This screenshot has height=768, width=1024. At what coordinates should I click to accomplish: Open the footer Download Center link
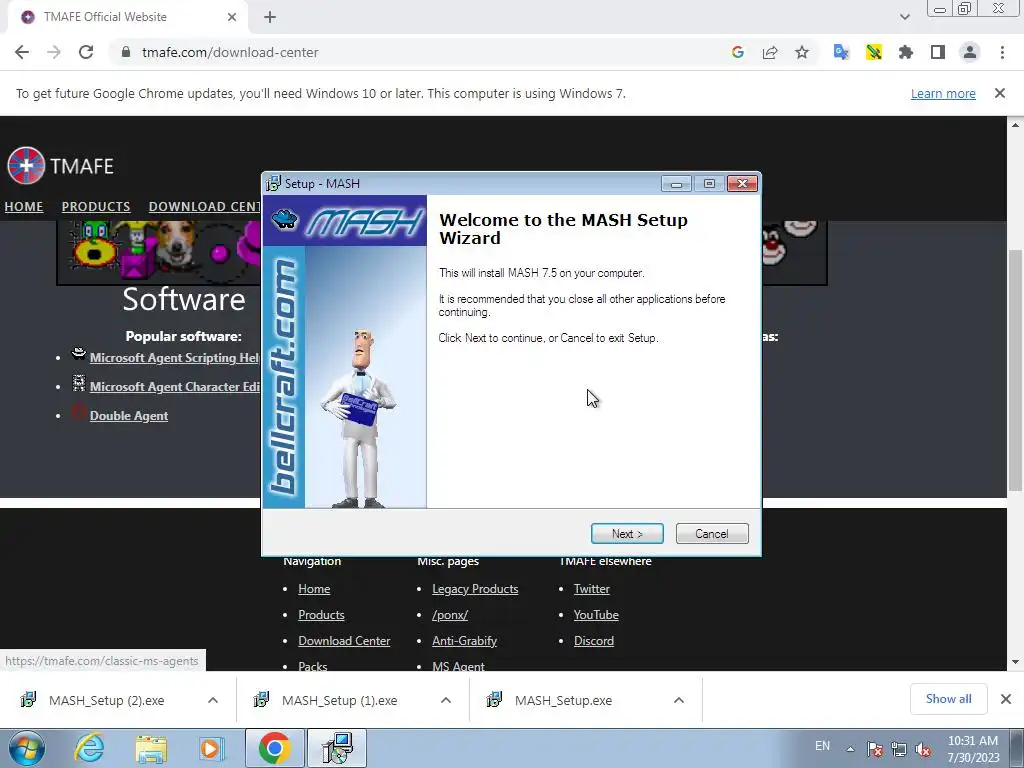coord(344,641)
